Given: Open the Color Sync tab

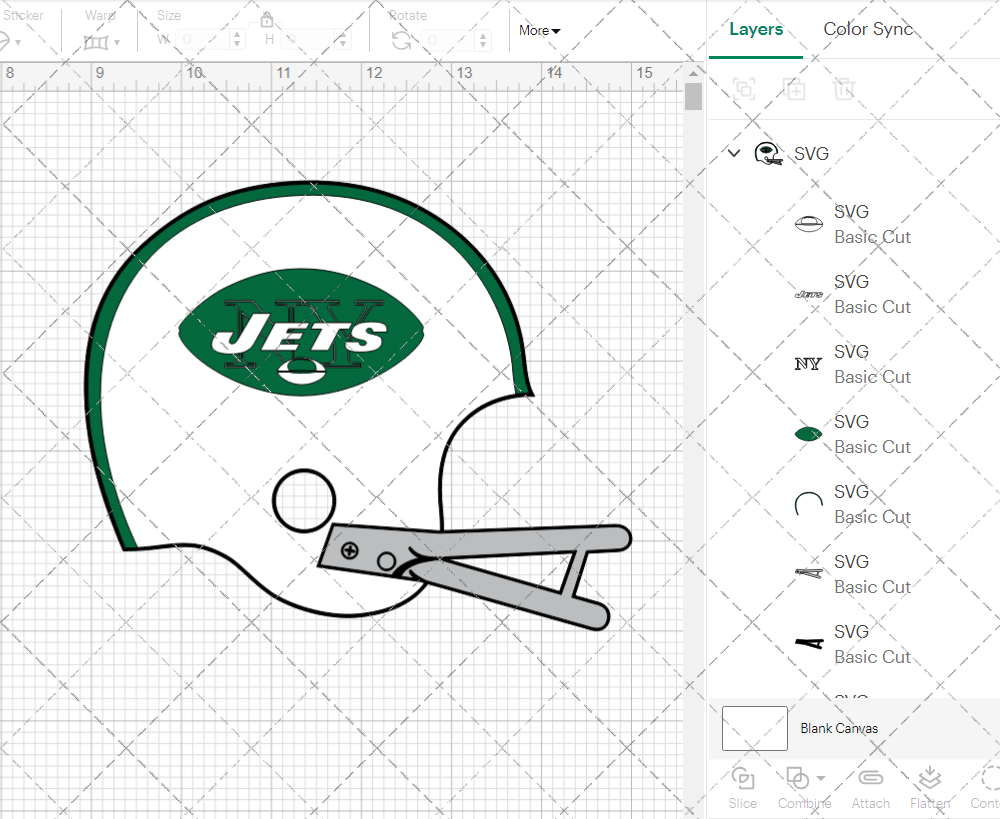Looking at the screenshot, I should pyautogui.click(x=867, y=29).
